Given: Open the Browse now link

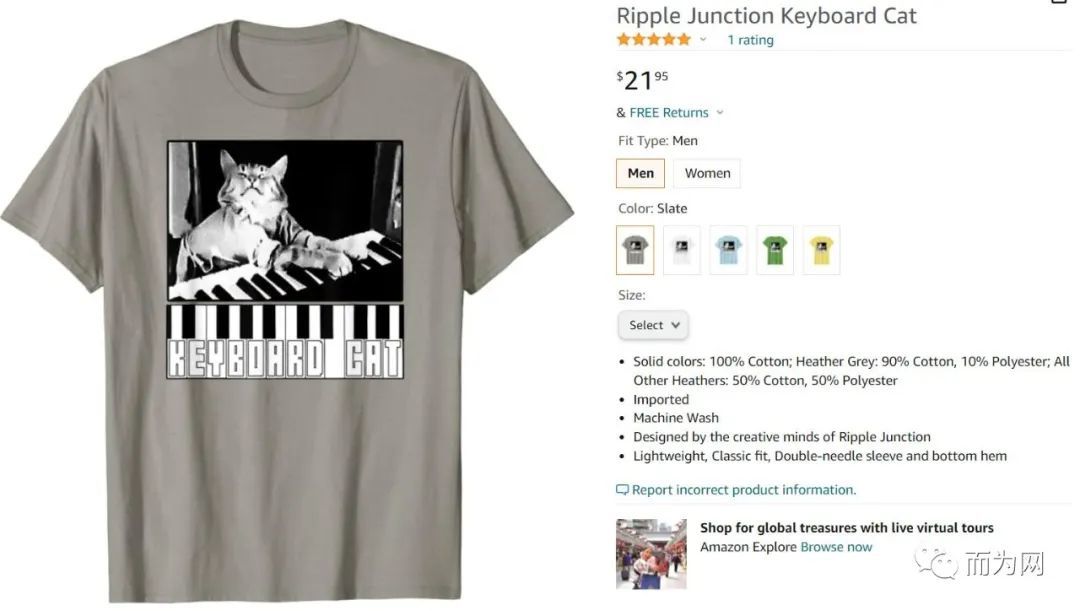Looking at the screenshot, I should pos(836,547).
